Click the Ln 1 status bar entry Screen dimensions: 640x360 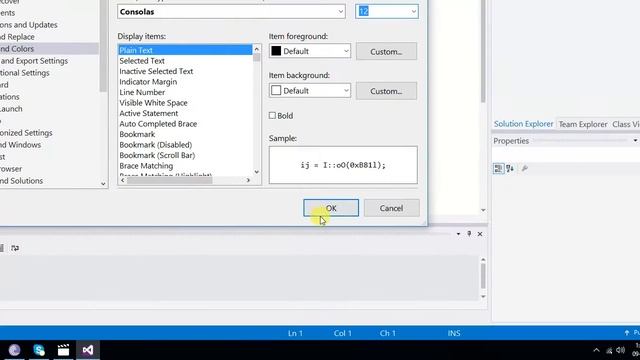[x=295, y=333]
